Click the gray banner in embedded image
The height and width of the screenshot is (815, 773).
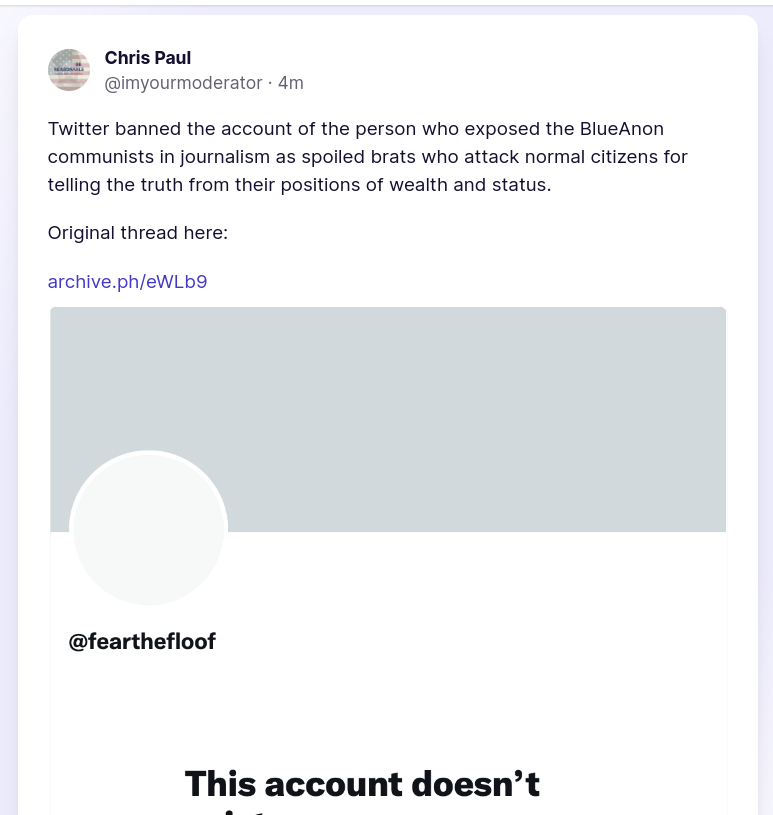(x=450, y=400)
